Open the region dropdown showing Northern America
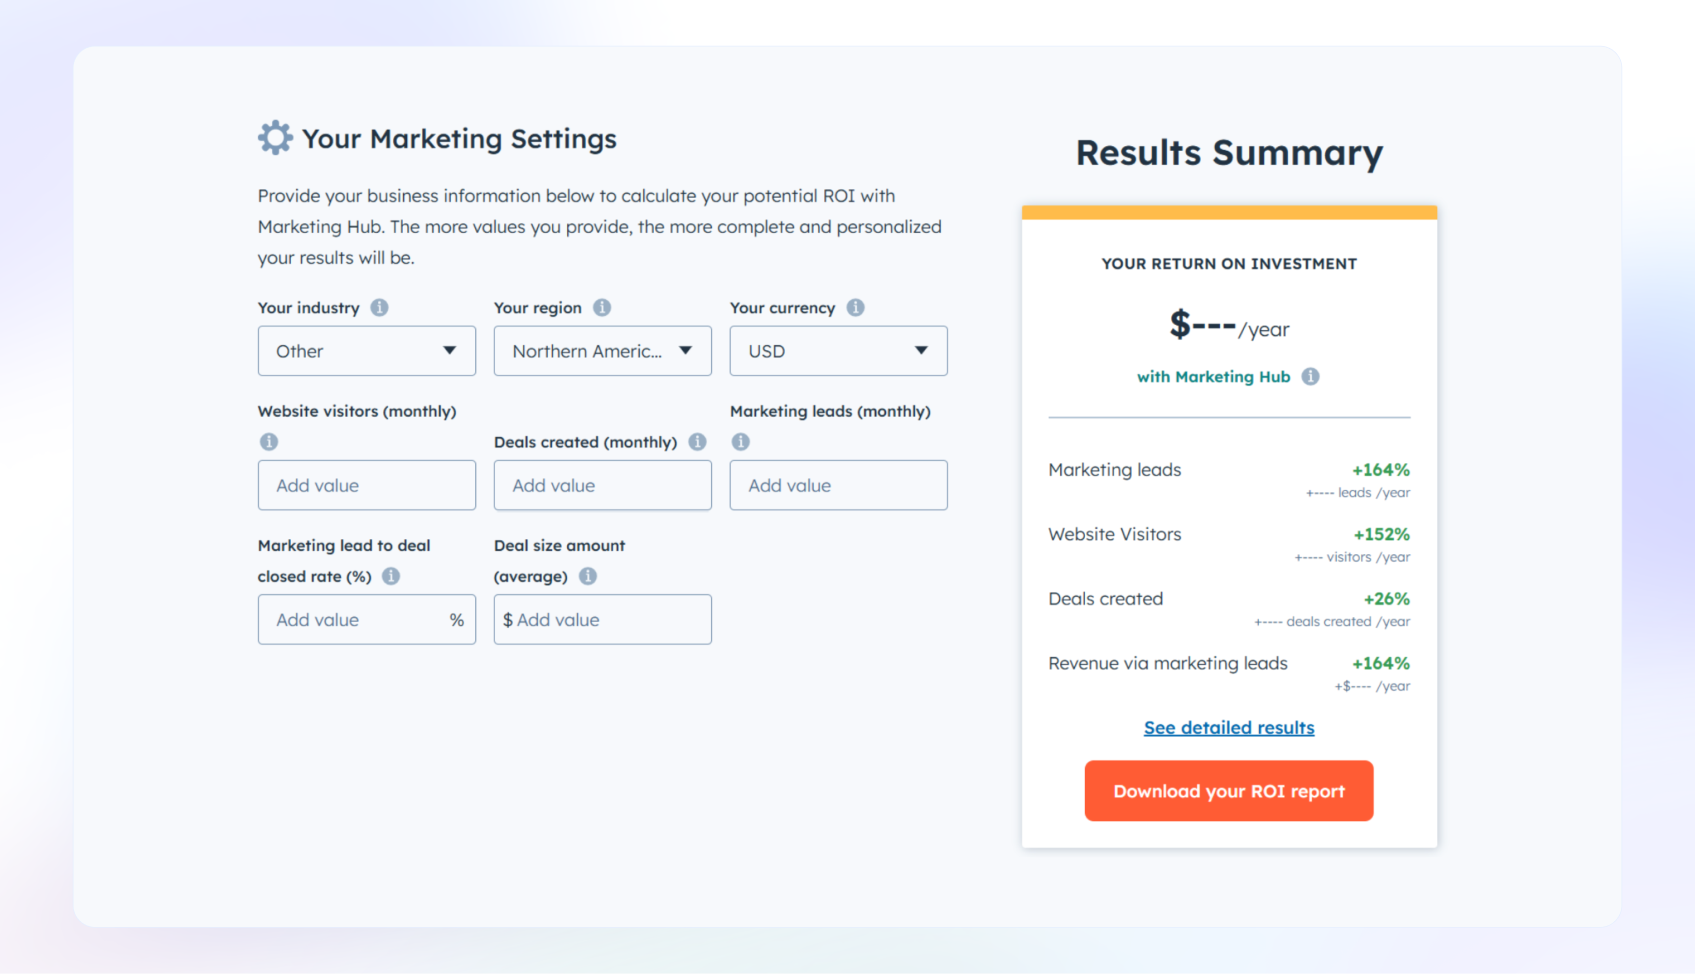 click(x=602, y=351)
